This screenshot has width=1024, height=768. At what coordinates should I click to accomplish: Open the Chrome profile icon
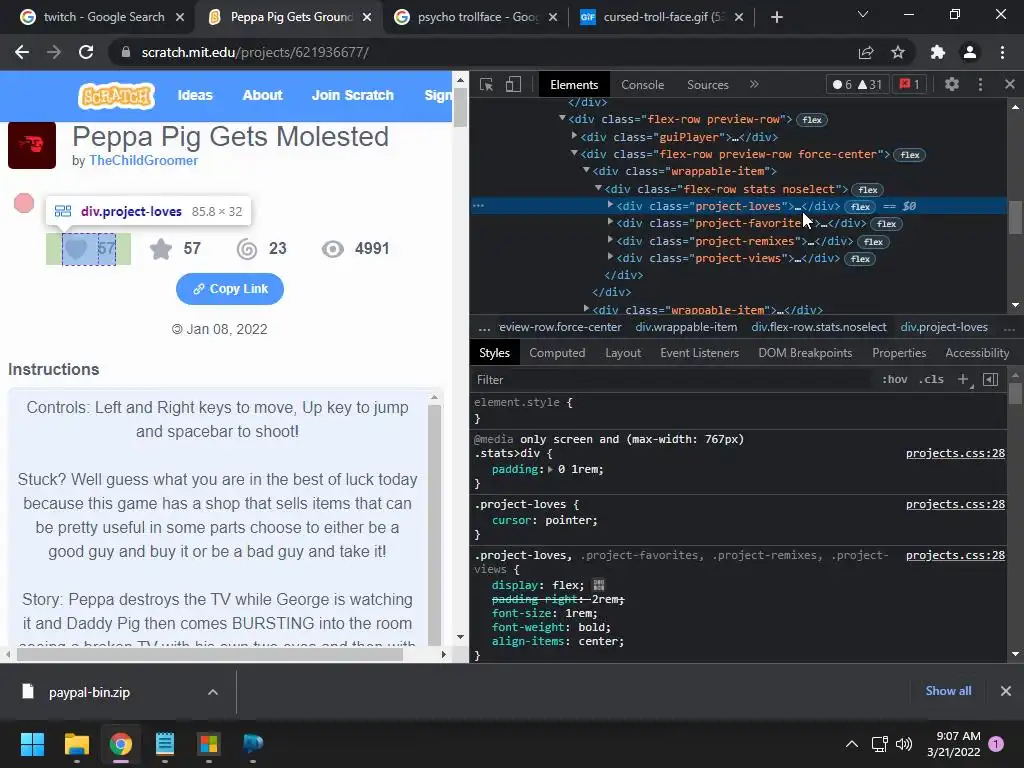(x=970, y=52)
